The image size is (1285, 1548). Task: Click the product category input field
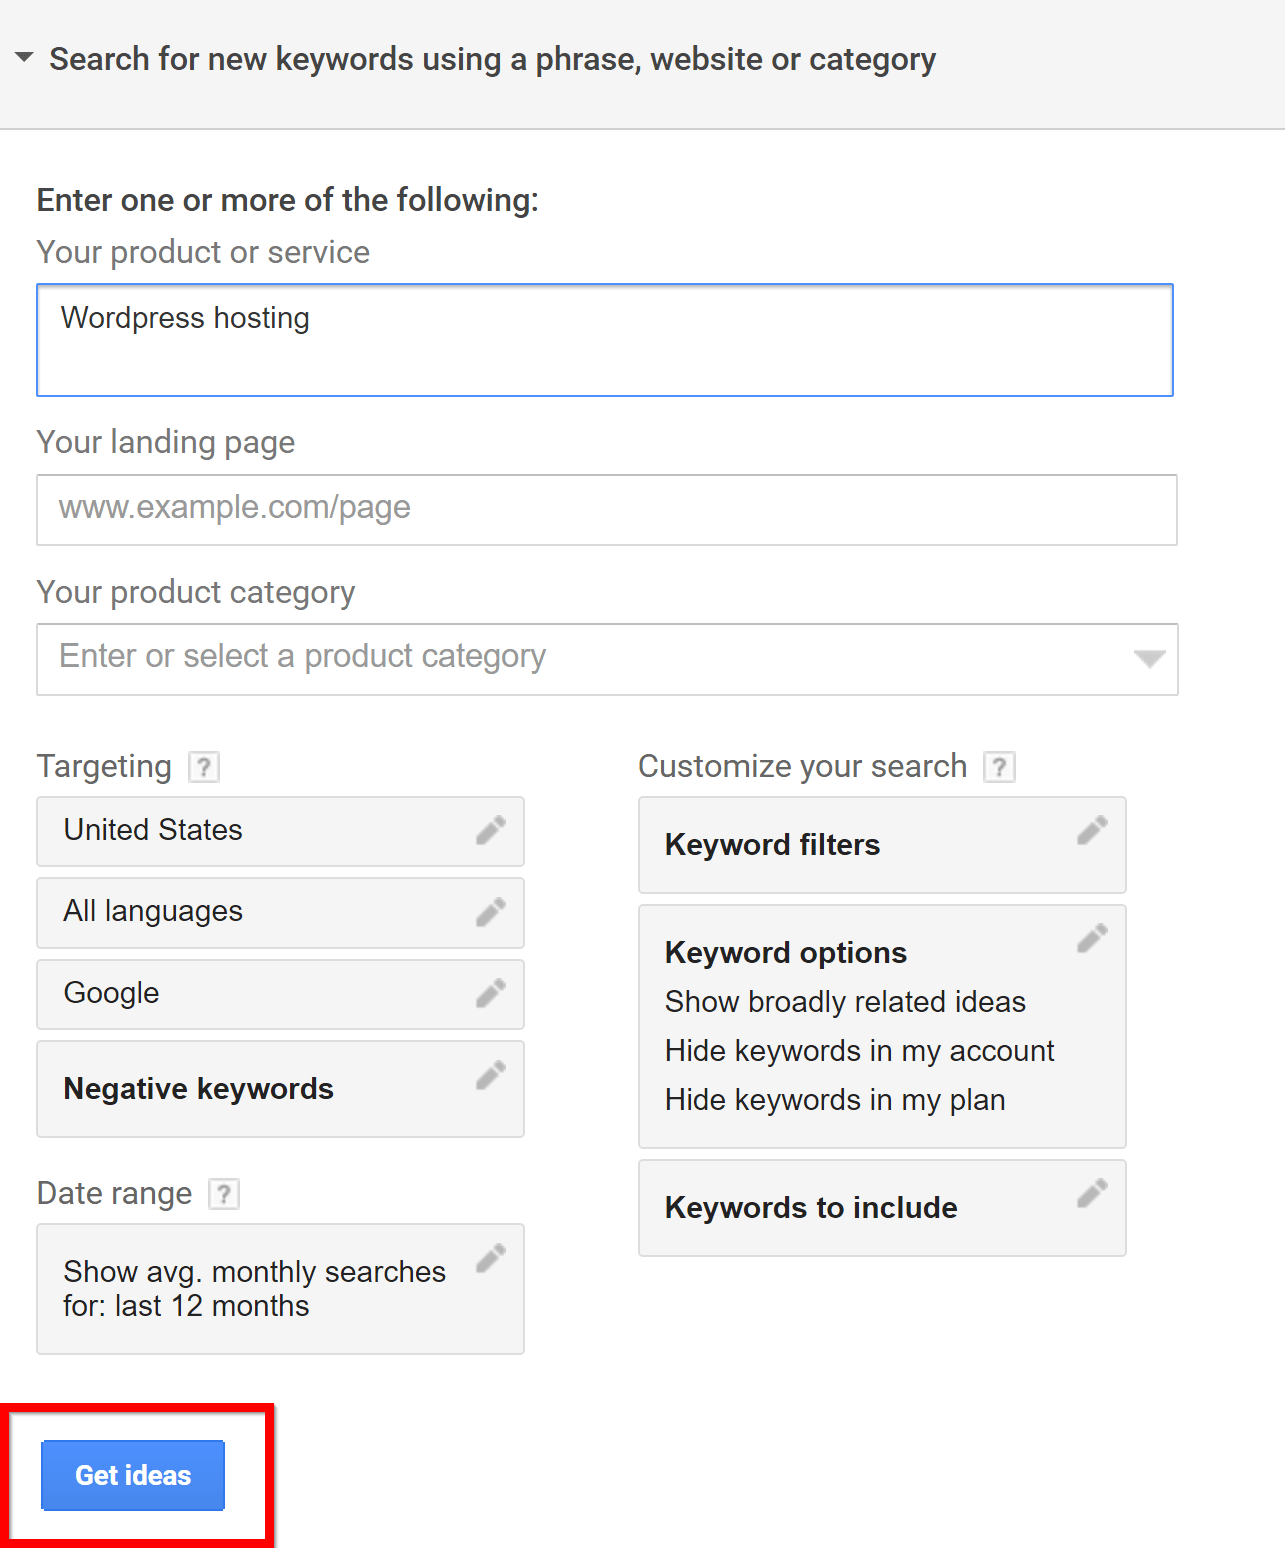[x=607, y=659]
